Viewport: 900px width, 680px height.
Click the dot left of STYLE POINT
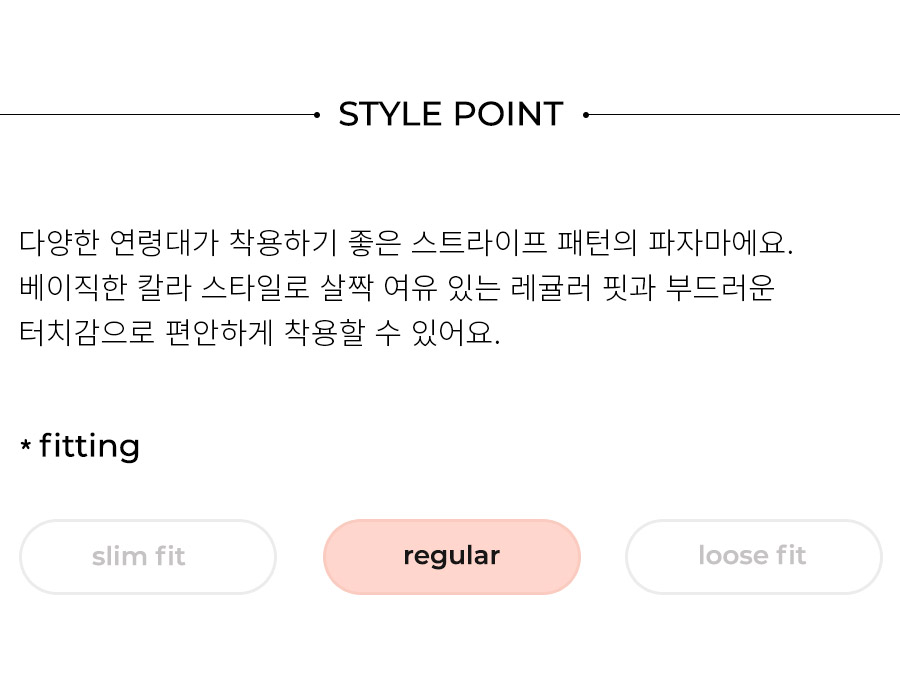click(x=317, y=115)
